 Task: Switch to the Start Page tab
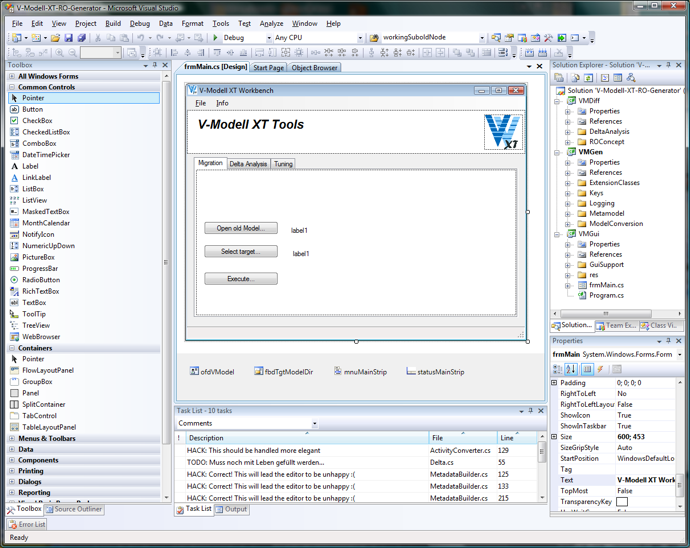pyautogui.click(x=268, y=67)
